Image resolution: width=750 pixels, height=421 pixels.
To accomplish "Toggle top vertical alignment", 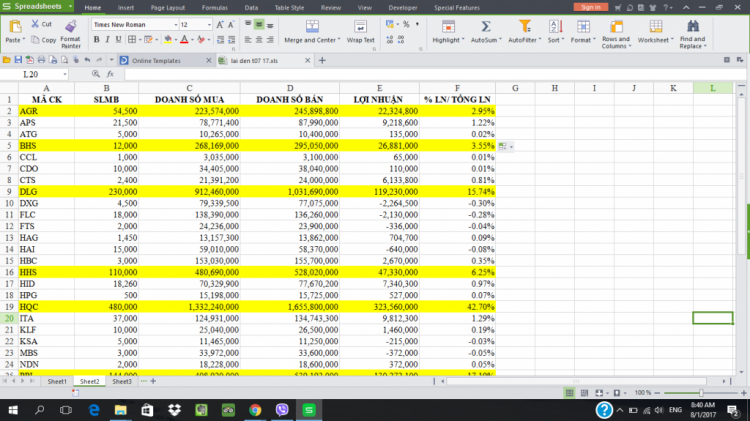I will coord(248,24).
